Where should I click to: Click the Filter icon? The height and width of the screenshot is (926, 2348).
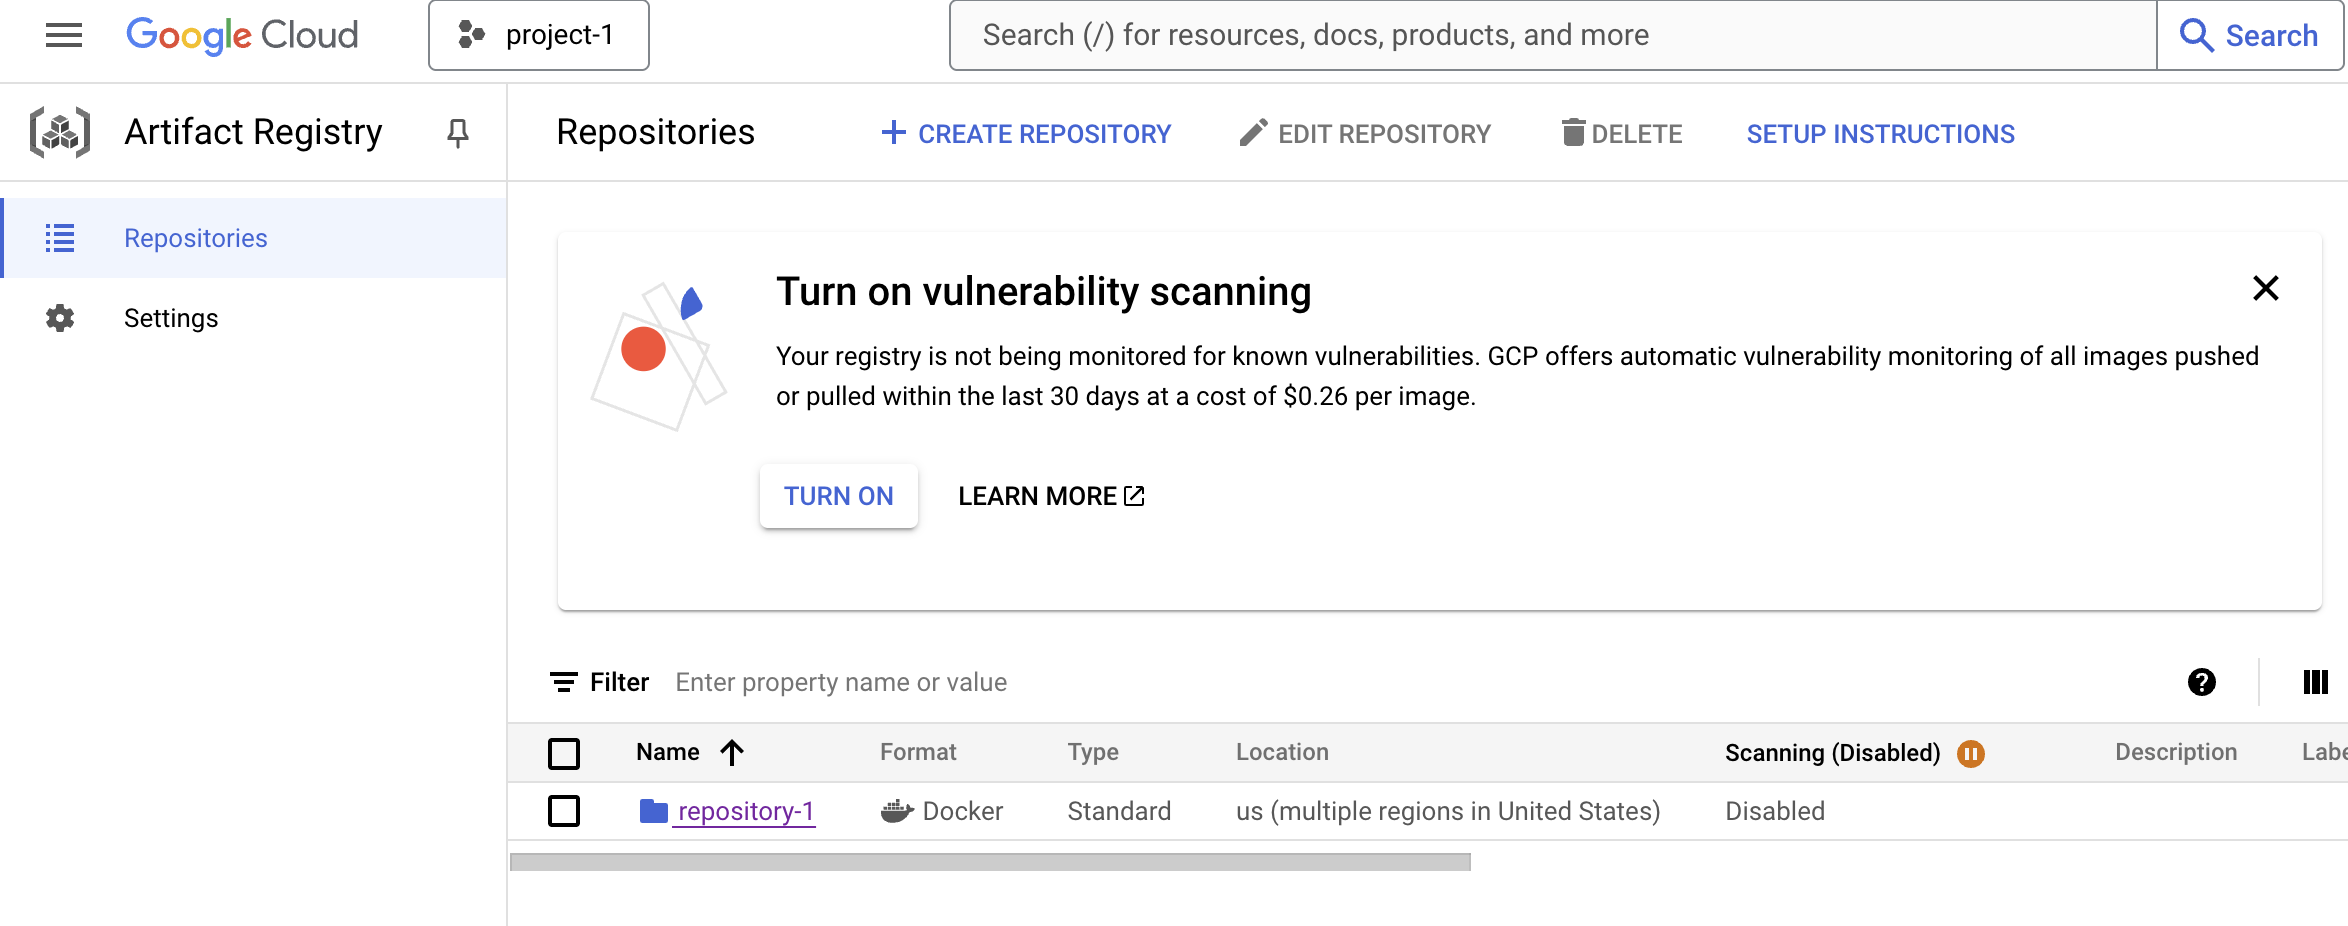point(564,682)
